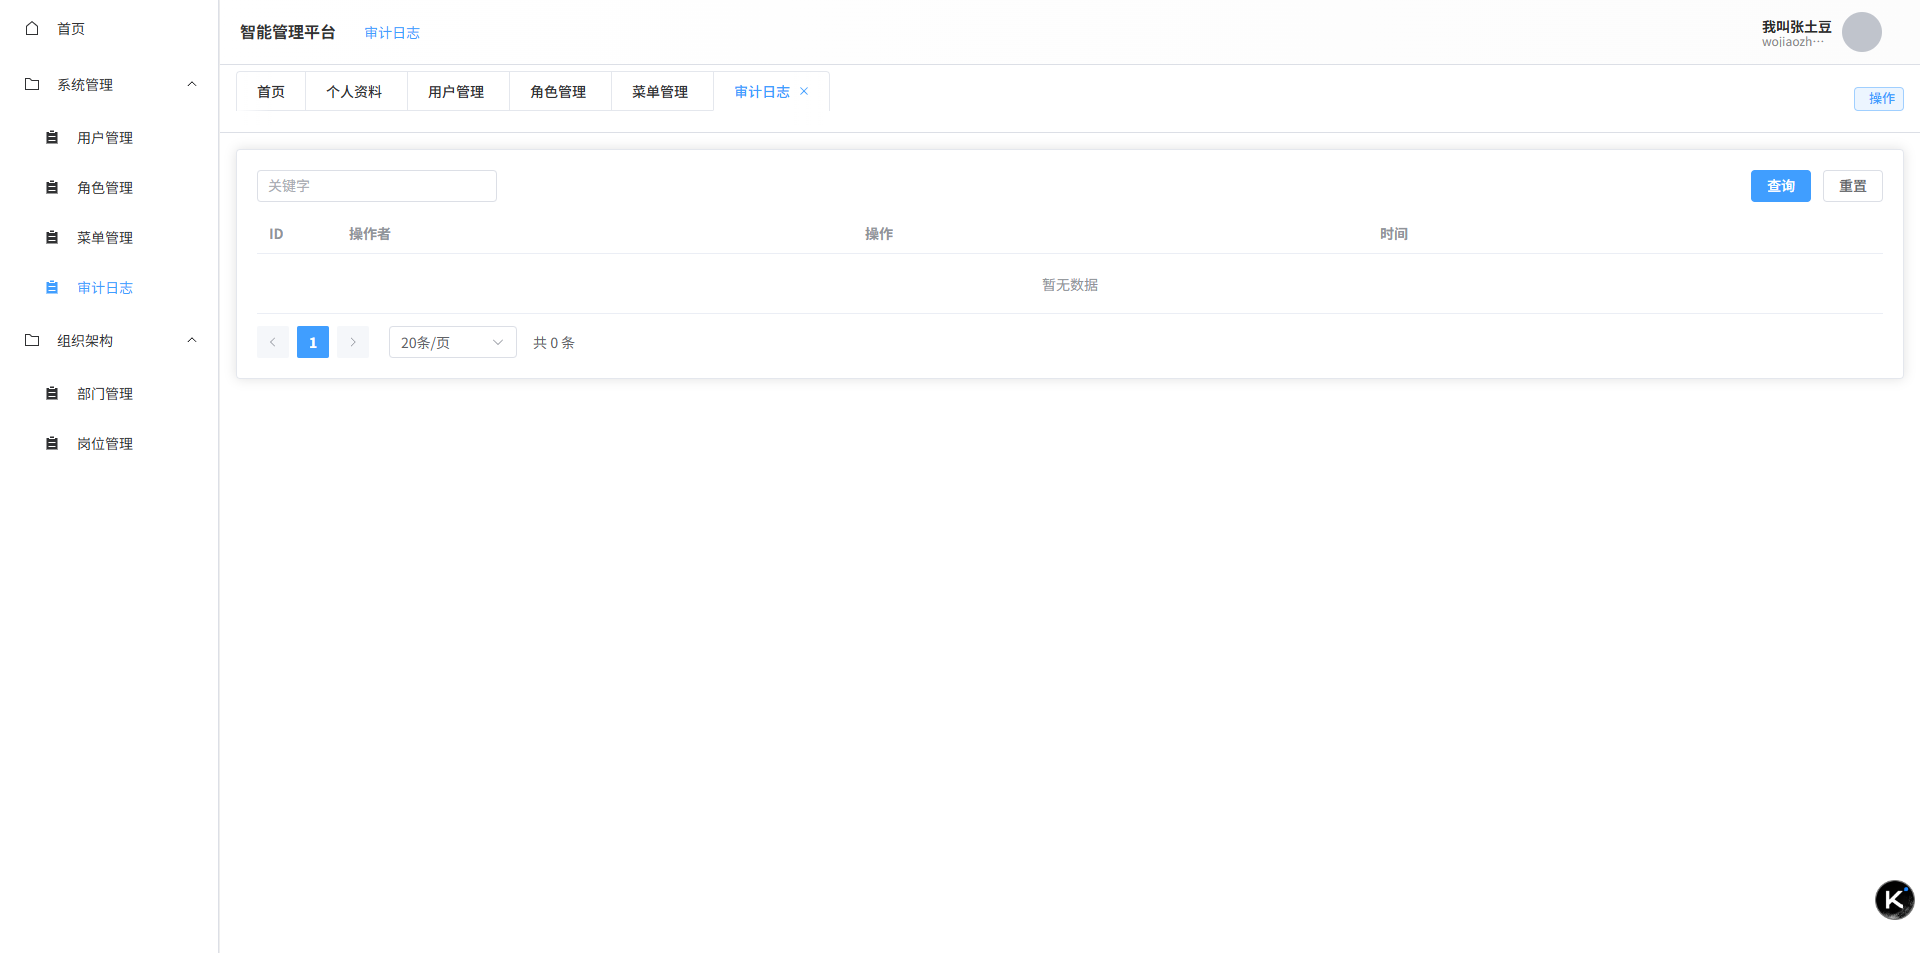The height and width of the screenshot is (953, 1920).
Task: Click the 角色管理 clipboard icon in sidebar
Action: (52, 187)
